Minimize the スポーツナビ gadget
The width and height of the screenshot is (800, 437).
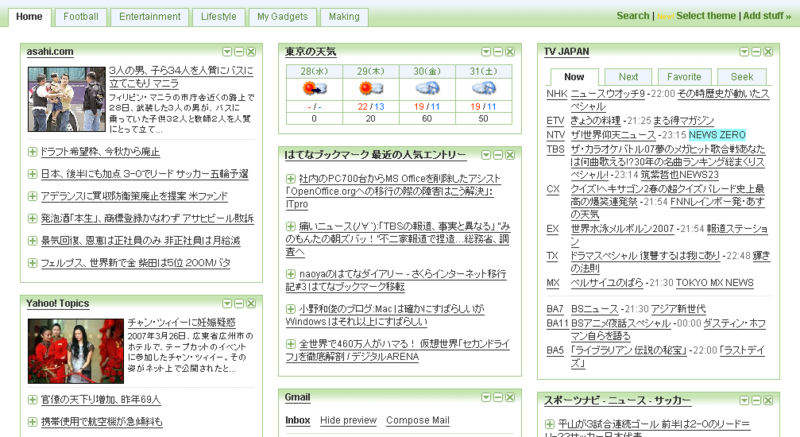[x=756, y=401]
